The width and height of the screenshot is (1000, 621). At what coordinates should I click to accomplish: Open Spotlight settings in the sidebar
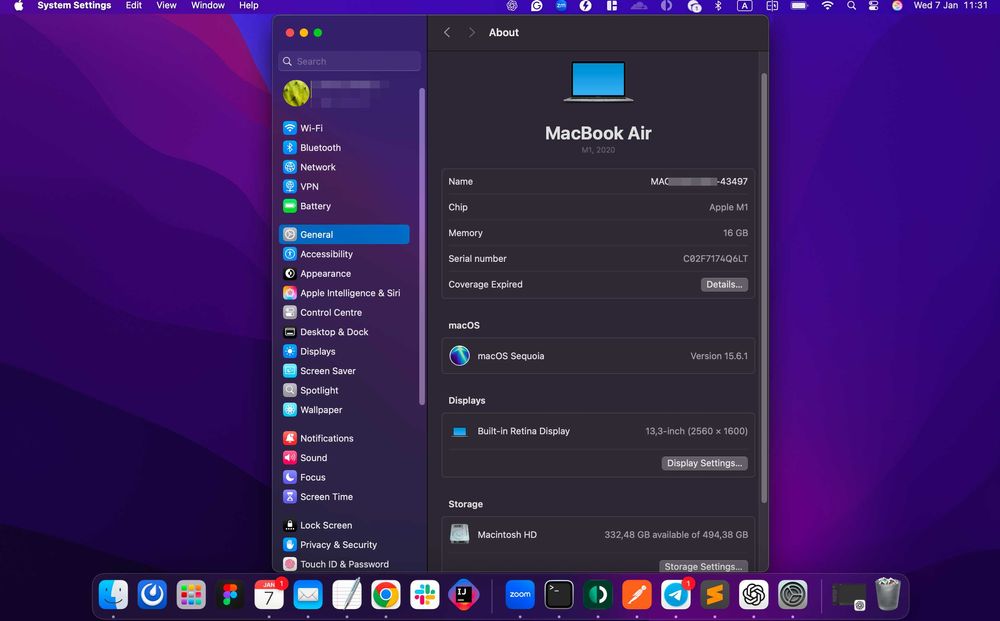coord(344,390)
